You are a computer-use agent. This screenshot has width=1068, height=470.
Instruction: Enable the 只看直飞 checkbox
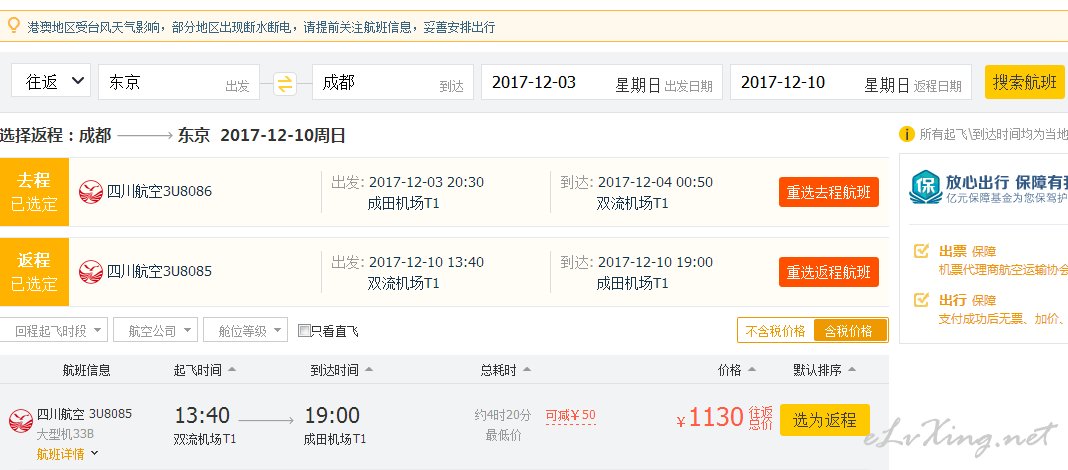click(304, 331)
